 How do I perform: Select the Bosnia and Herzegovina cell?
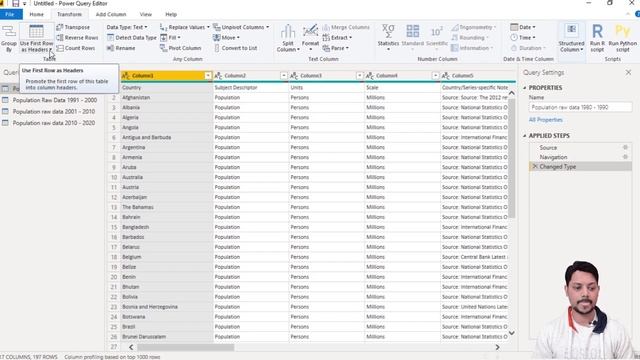tap(167, 307)
